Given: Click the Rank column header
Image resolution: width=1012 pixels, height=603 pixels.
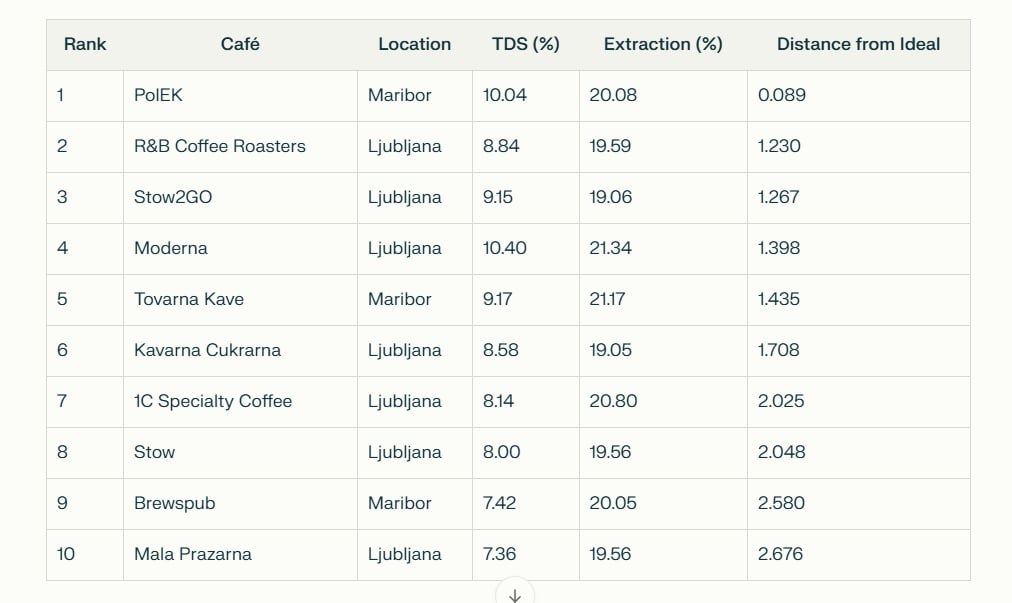Looking at the screenshot, I should 85,44.
